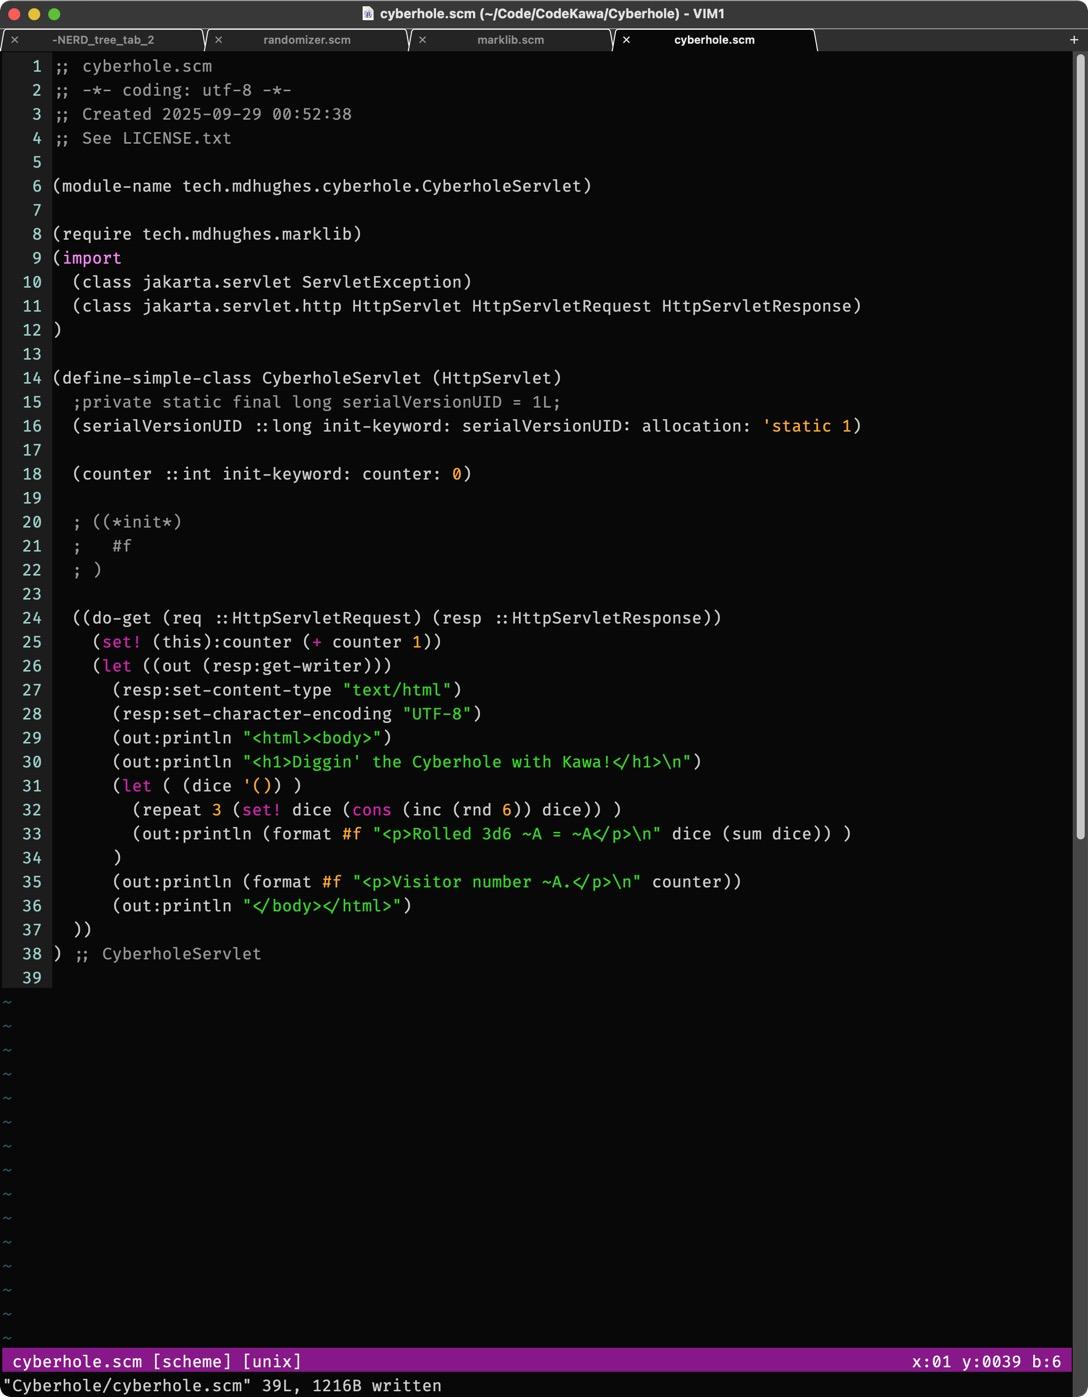
Task: Close the cyberhole.scm tab
Action: [x=626, y=40]
